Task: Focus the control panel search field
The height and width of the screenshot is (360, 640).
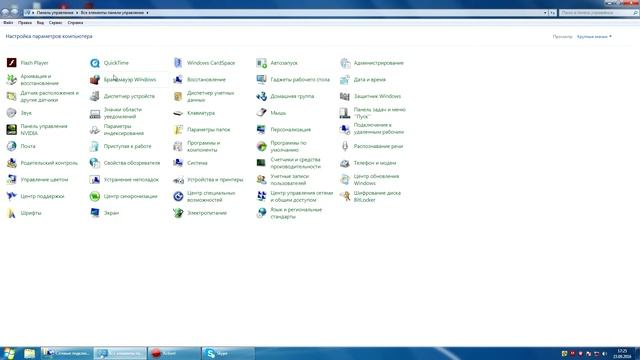Action: 598,13
